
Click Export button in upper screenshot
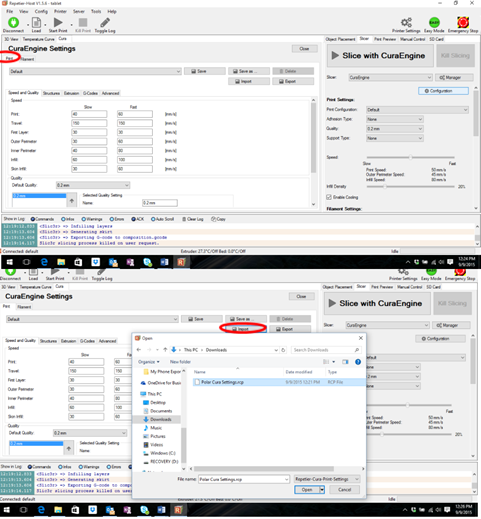[x=293, y=81]
